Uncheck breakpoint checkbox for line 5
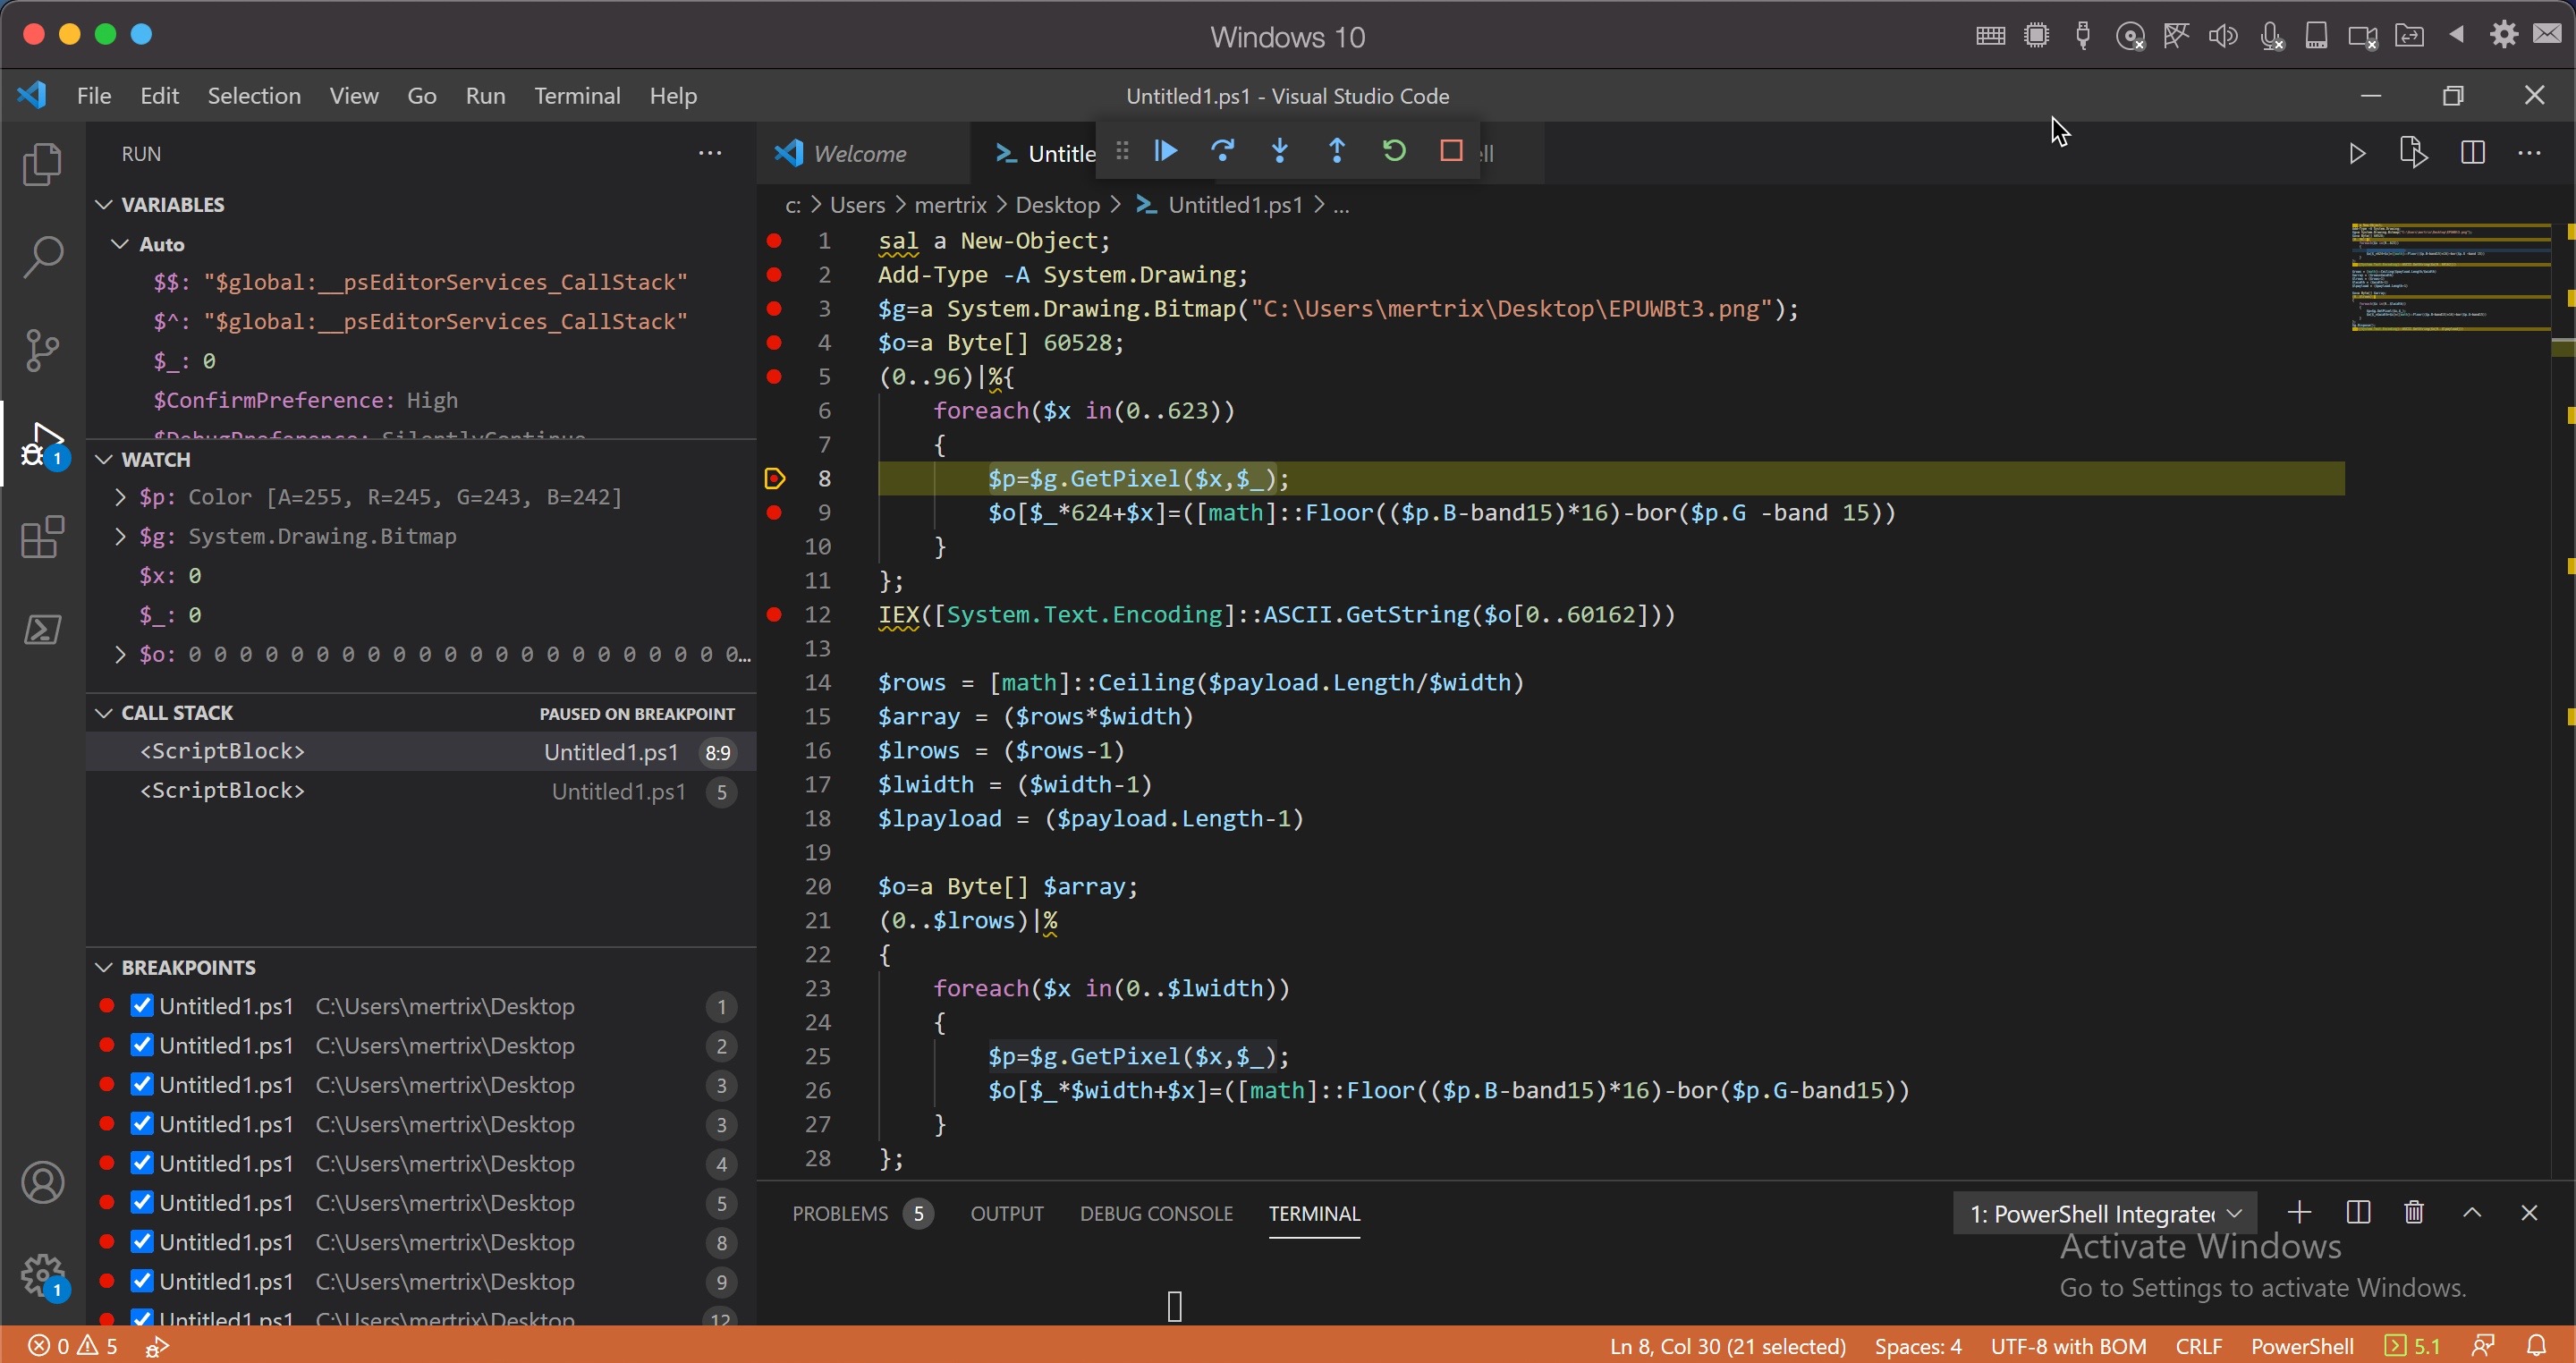2576x1363 pixels. tap(142, 1202)
